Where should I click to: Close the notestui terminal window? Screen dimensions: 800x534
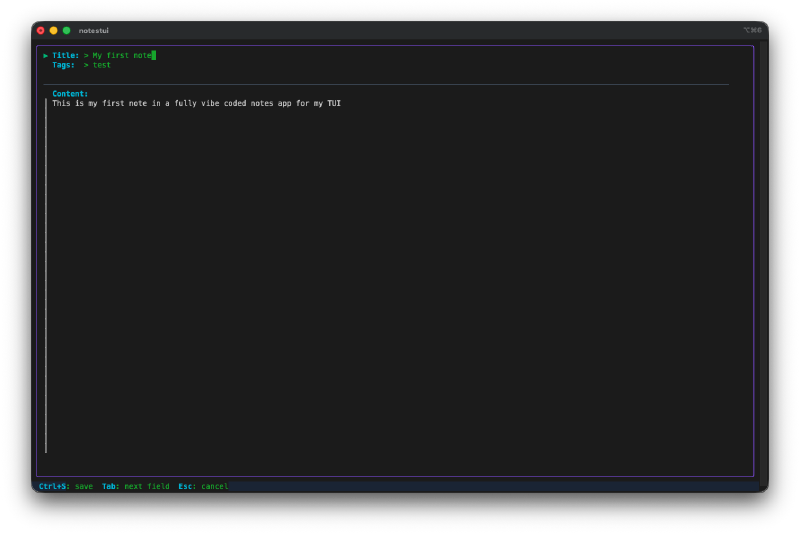point(41,30)
